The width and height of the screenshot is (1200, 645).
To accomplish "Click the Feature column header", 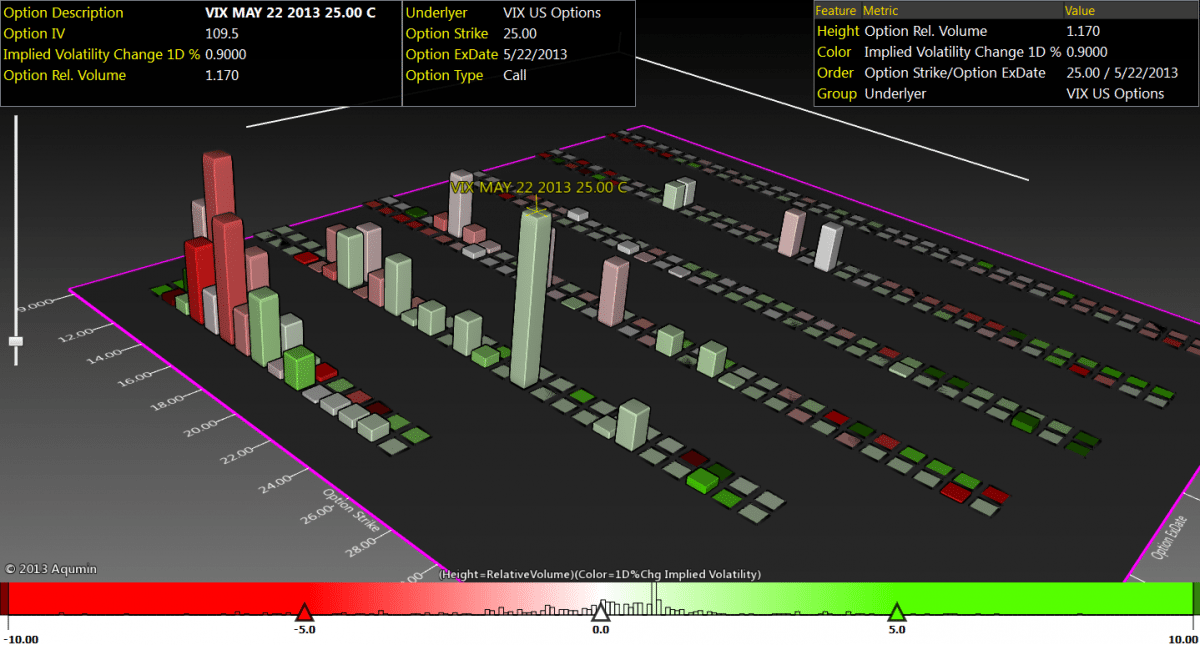I will [836, 10].
